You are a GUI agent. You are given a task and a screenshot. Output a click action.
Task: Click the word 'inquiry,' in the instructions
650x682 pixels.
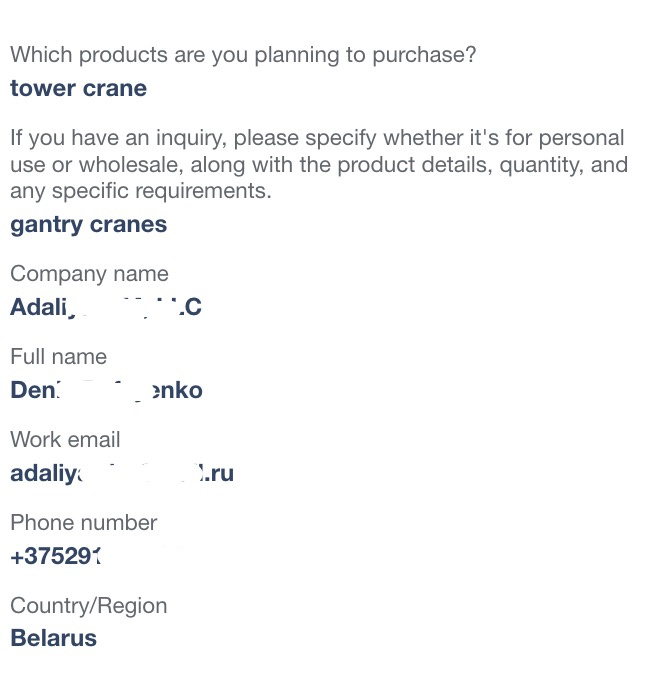click(191, 138)
